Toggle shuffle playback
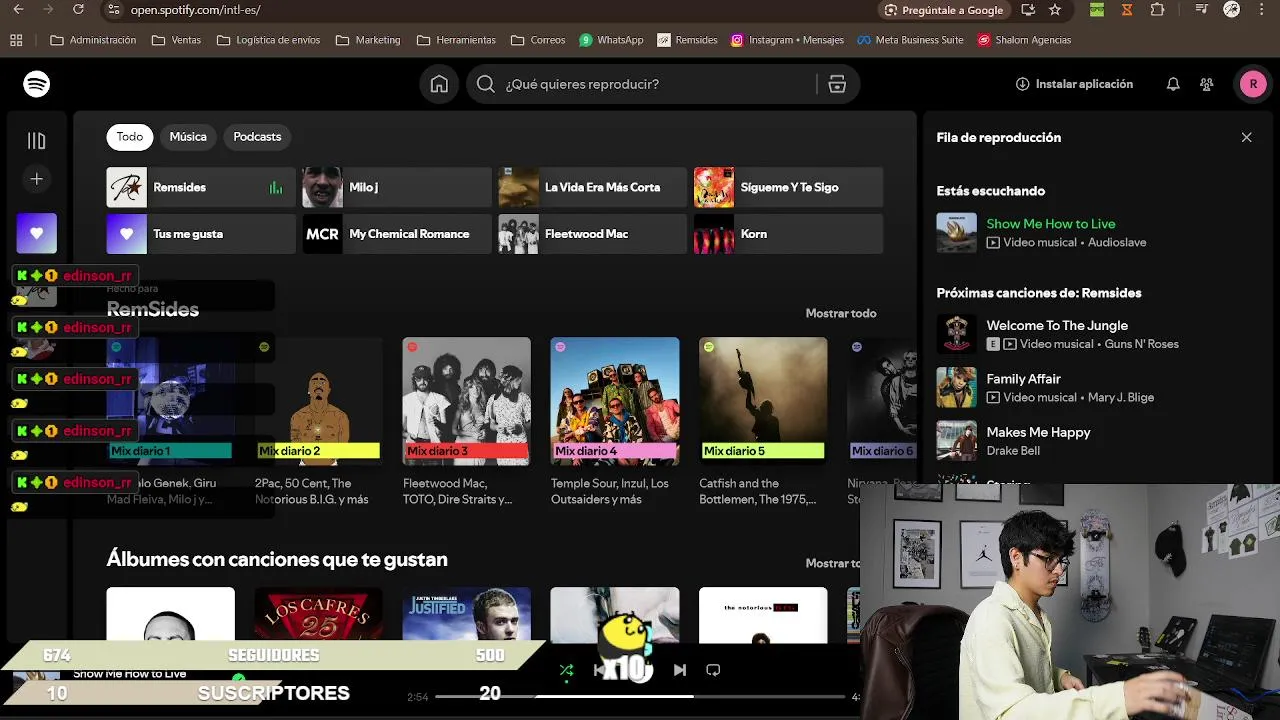The width and height of the screenshot is (1280, 720). (567, 670)
